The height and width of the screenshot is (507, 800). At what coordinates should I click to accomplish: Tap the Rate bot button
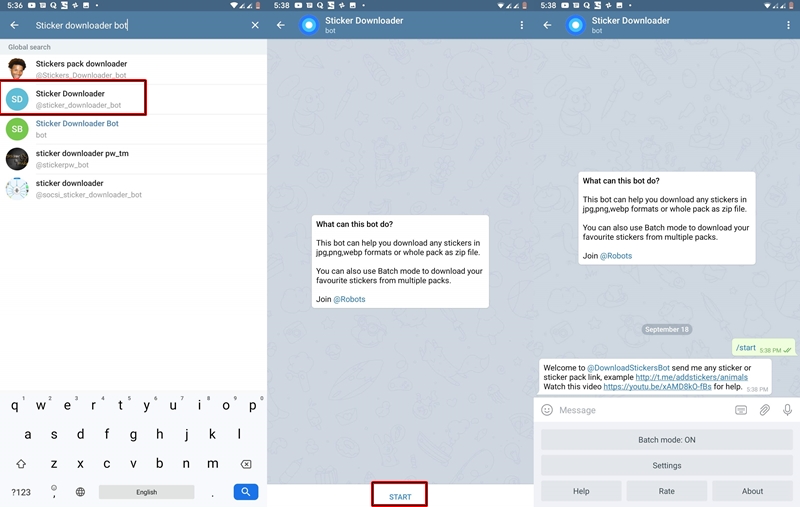[666, 491]
